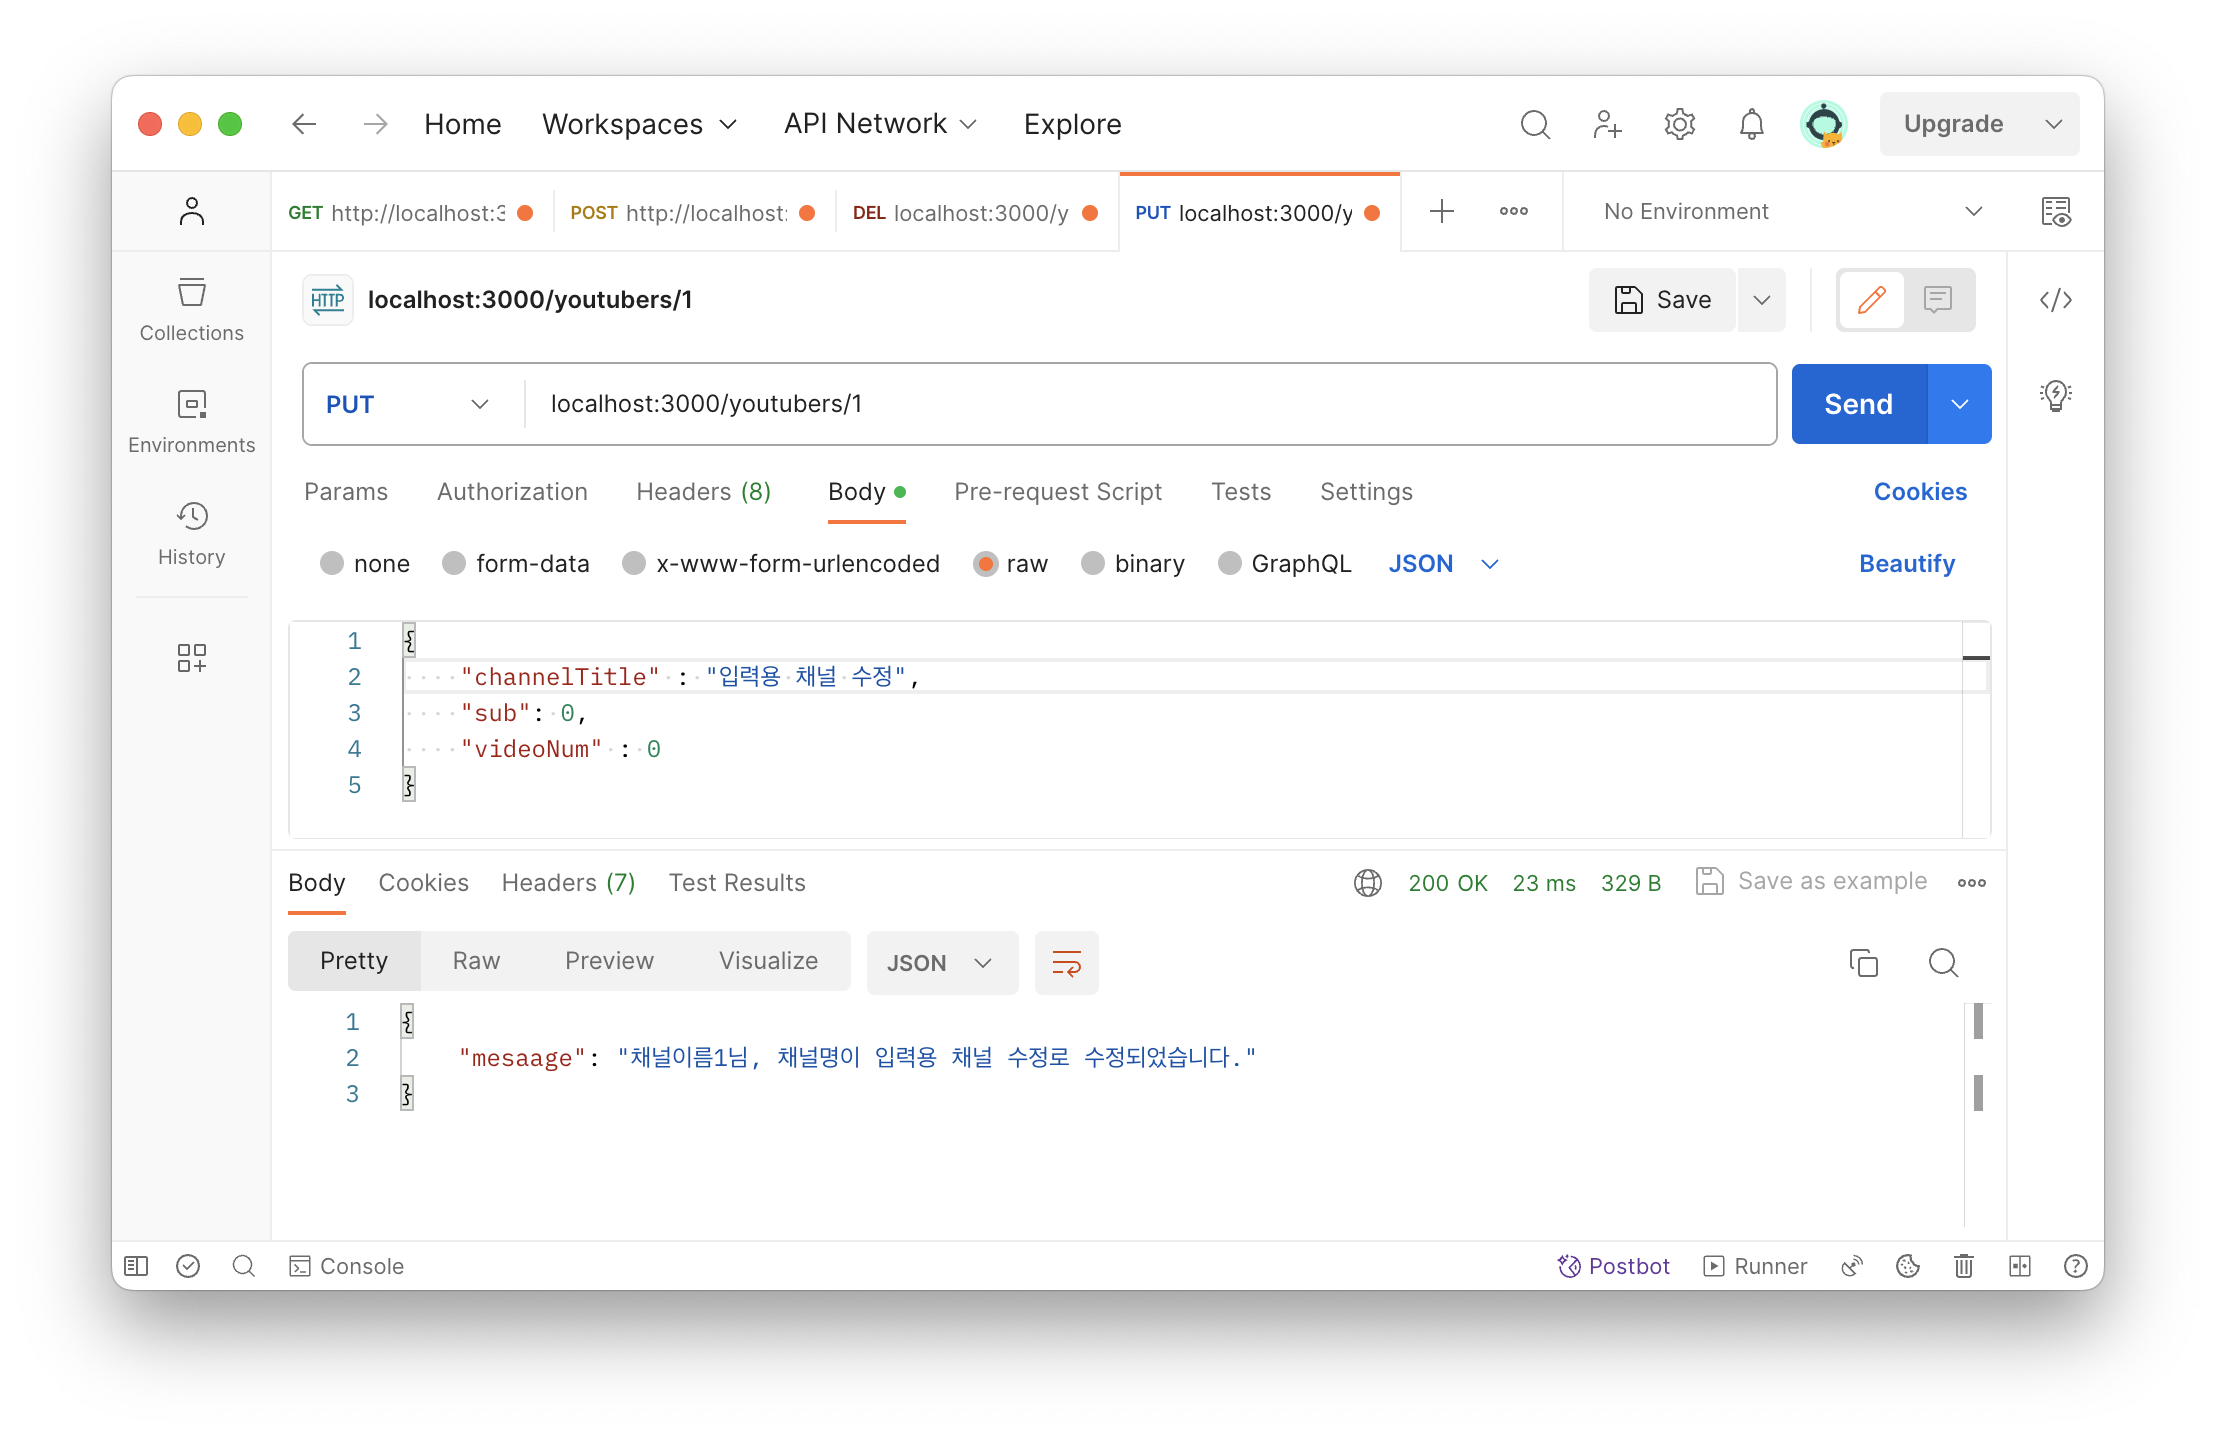Viewport: 2216px width, 1438px height.
Task: Open the History sidebar panel
Action: tap(191, 534)
